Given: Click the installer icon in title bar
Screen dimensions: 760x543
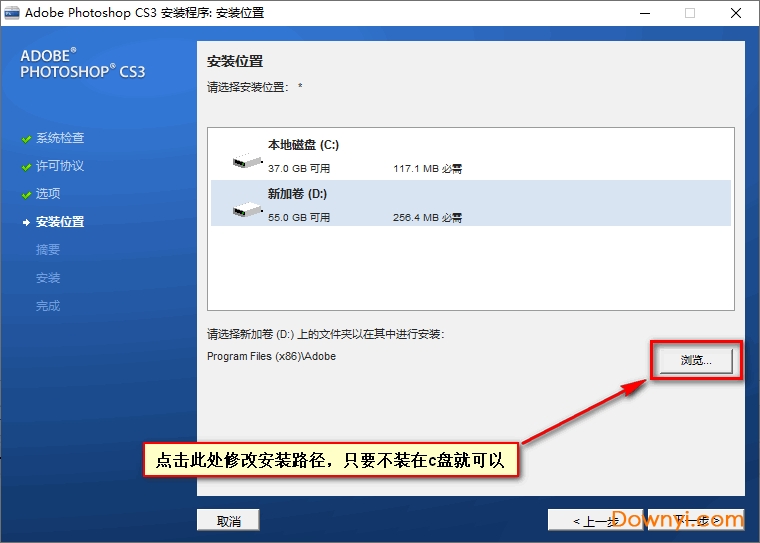Looking at the screenshot, I should pos(12,13).
